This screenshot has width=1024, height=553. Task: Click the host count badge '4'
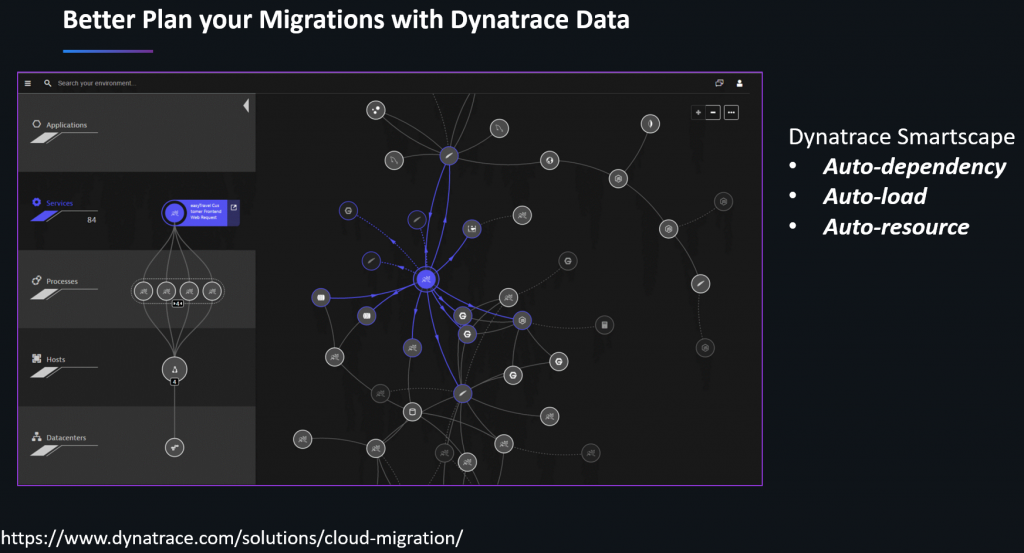[x=174, y=382]
